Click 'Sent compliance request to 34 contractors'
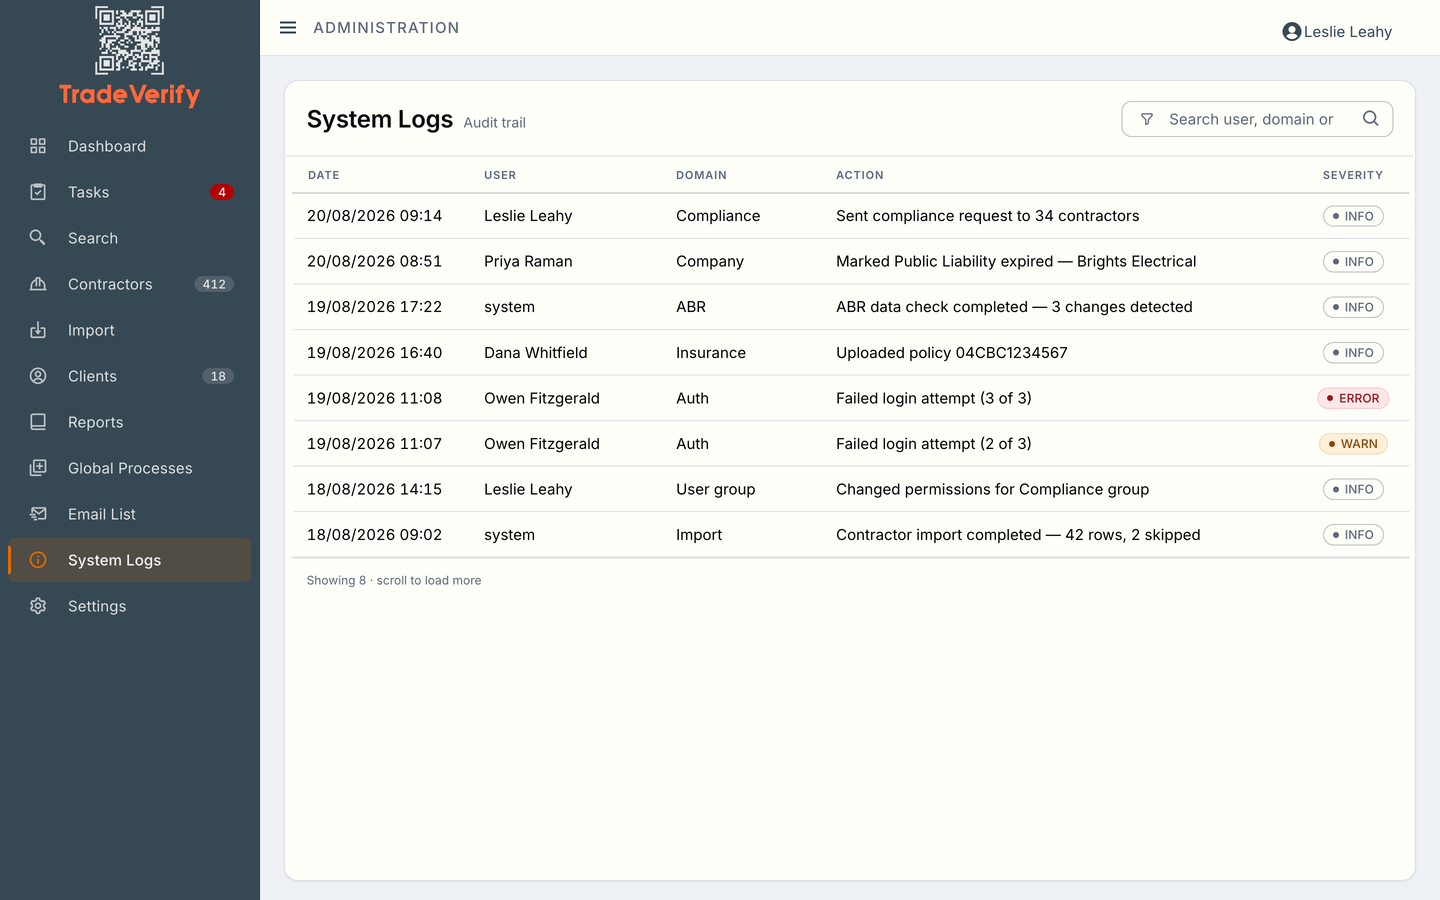Screen dimensions: 1440x900 tap(988, 216)
